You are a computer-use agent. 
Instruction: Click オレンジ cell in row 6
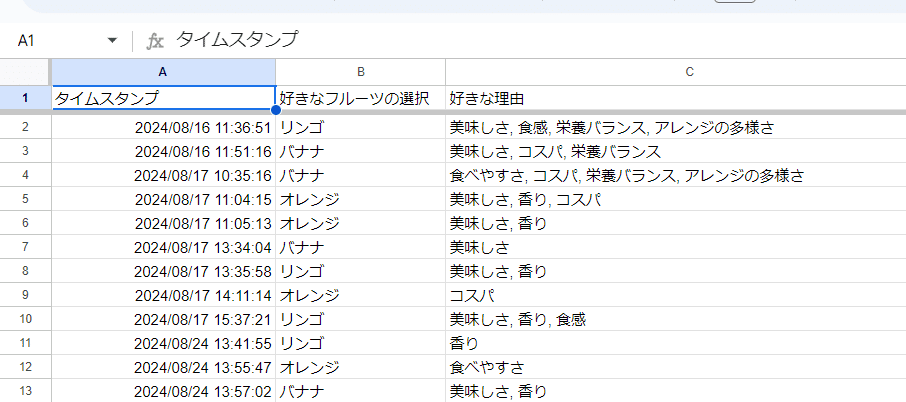[x=361, y=223]
